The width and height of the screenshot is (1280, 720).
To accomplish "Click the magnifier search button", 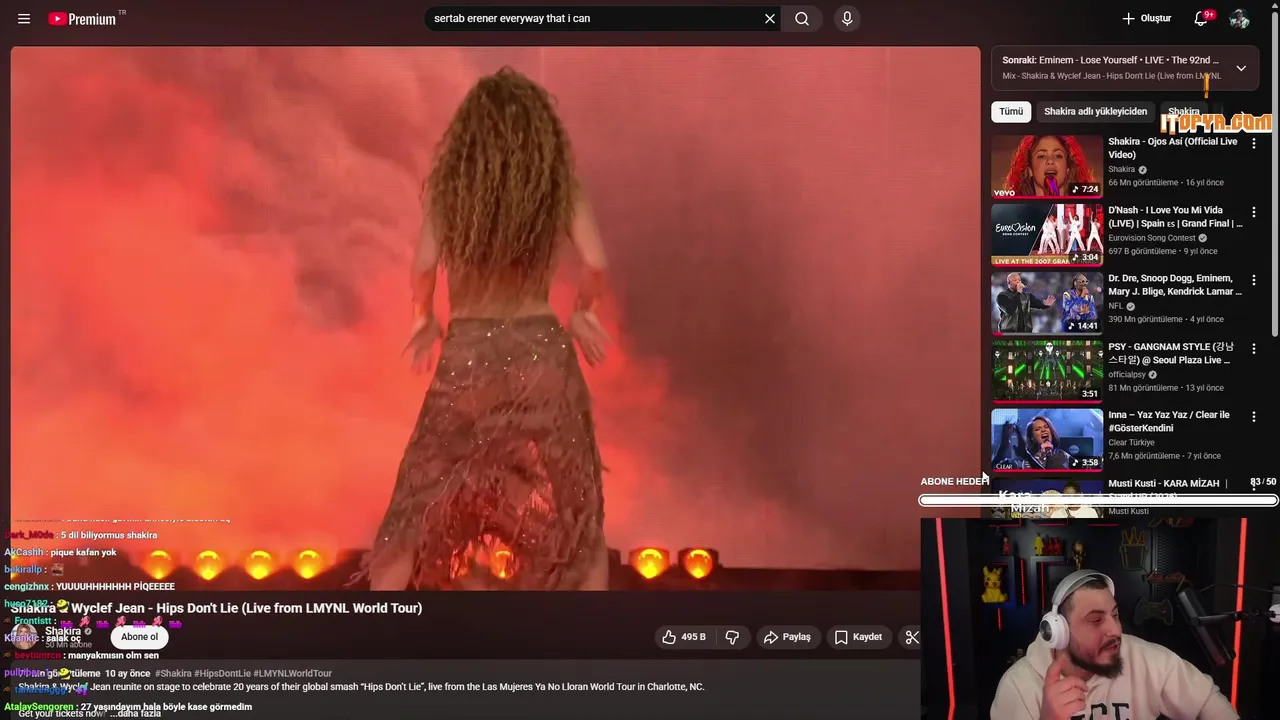I will (x=802, y=19).
